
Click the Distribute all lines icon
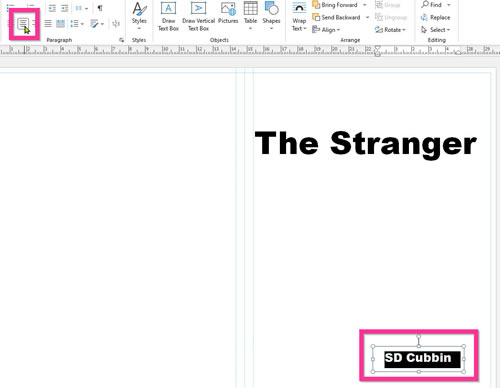60,24
